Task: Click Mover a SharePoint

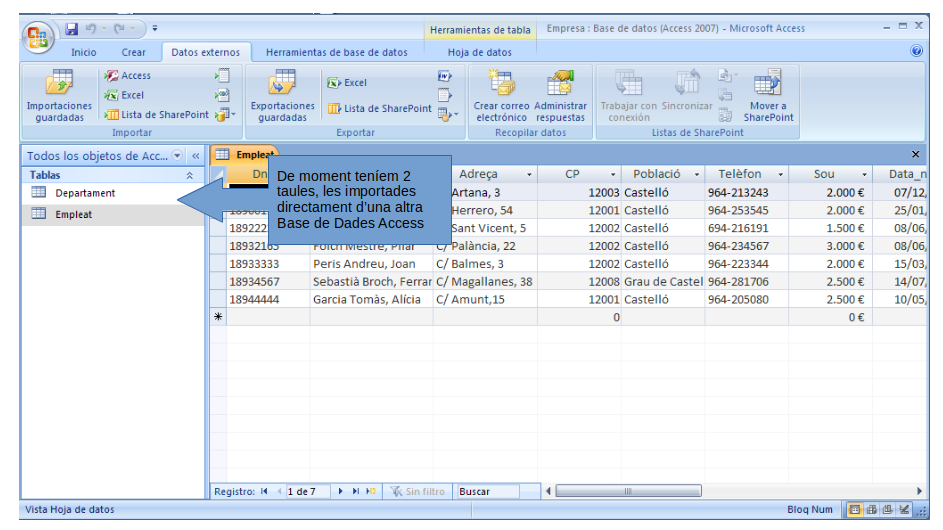Action: point(768,96)
